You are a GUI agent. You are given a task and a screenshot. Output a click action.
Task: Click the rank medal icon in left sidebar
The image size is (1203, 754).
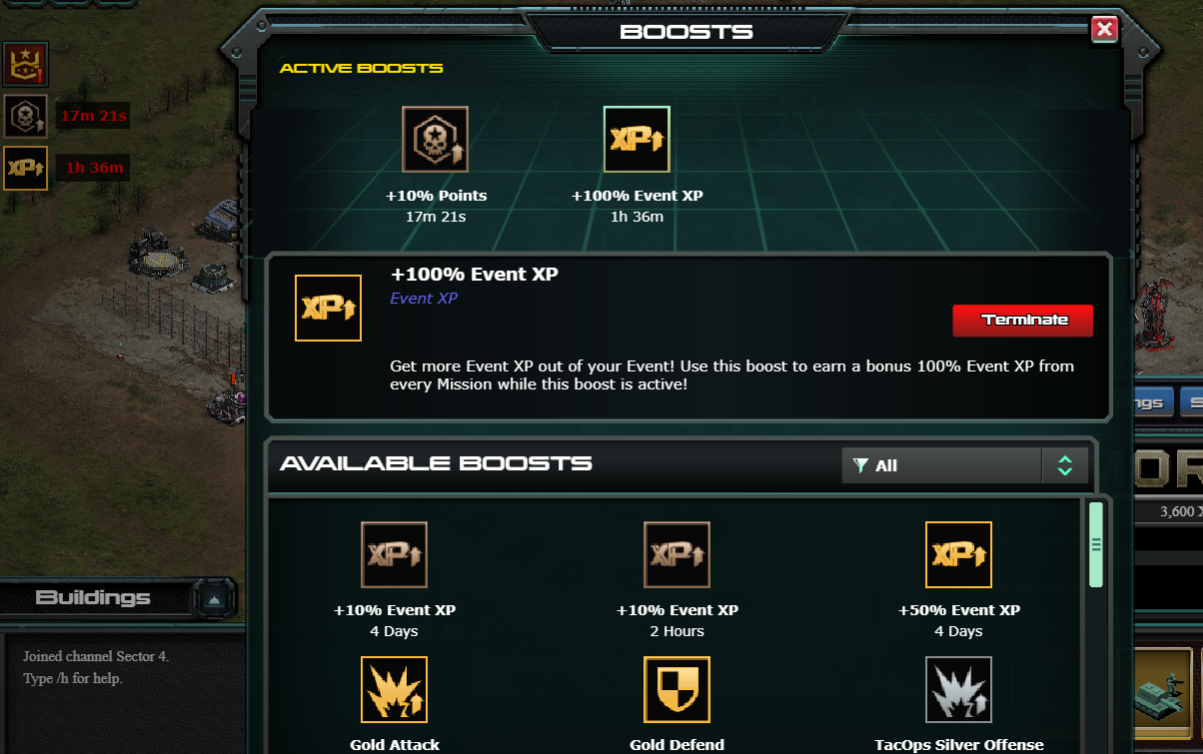pyautogui.click(x=25, y=65)
